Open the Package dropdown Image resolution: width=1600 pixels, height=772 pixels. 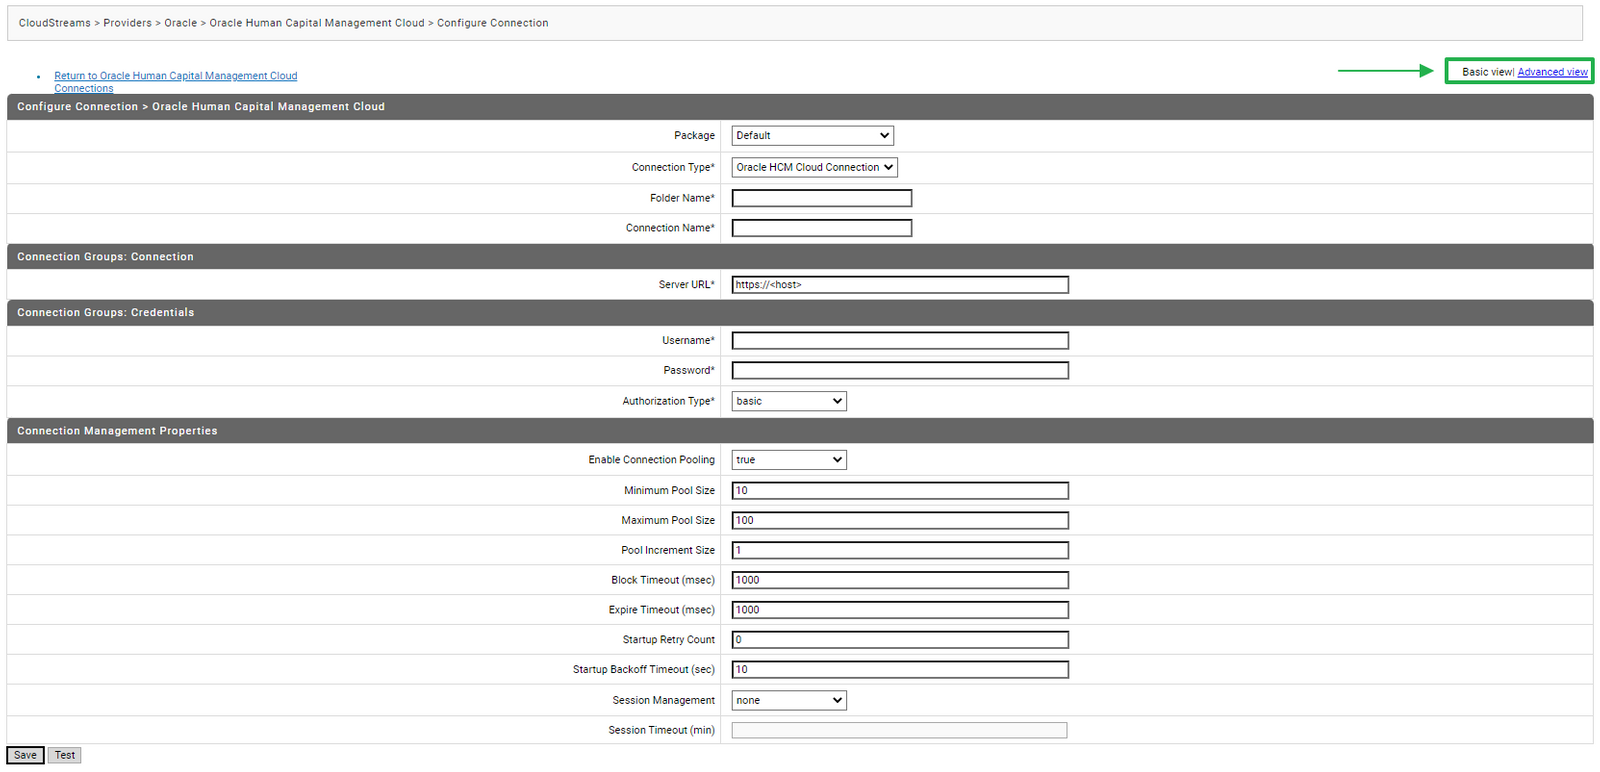pos(812,136)
